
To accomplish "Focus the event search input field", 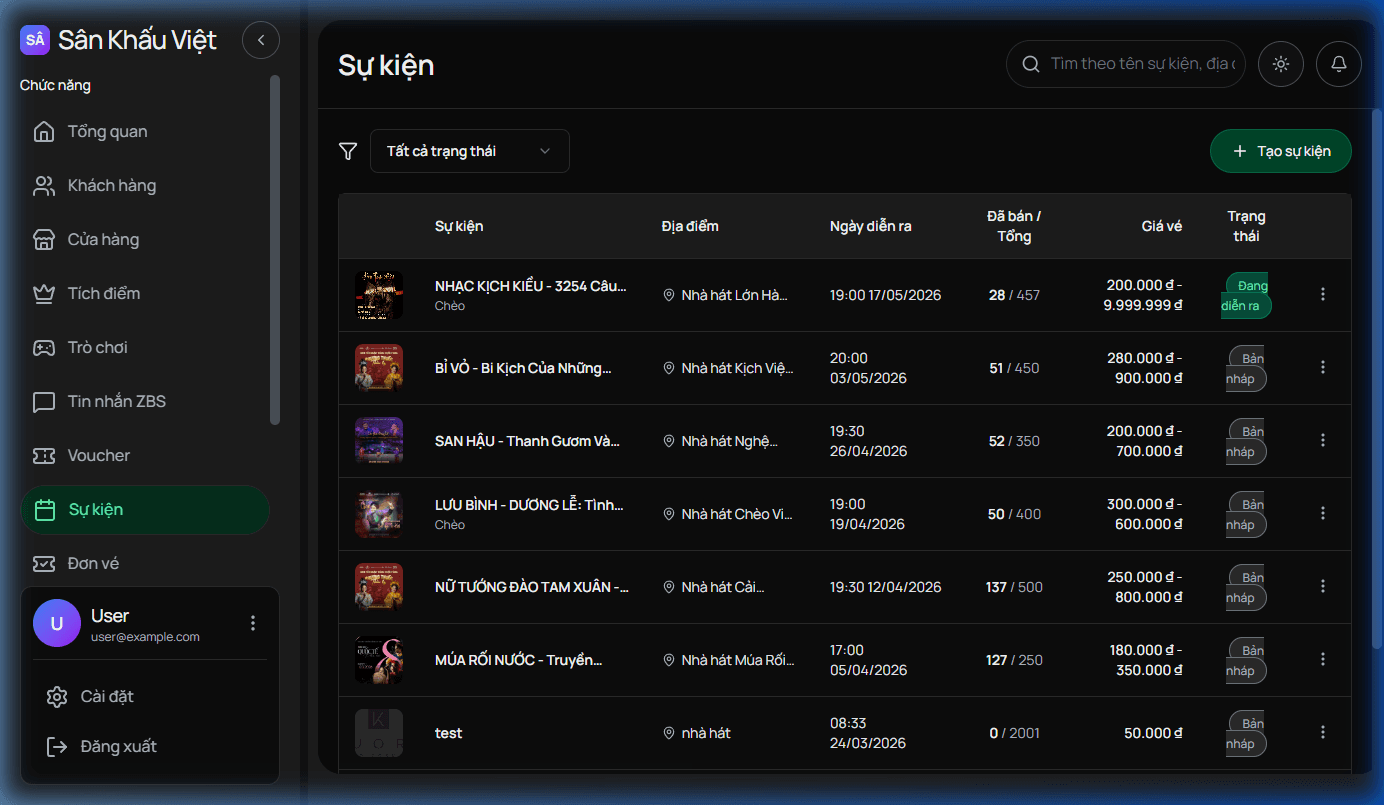I will point(1141,64).
